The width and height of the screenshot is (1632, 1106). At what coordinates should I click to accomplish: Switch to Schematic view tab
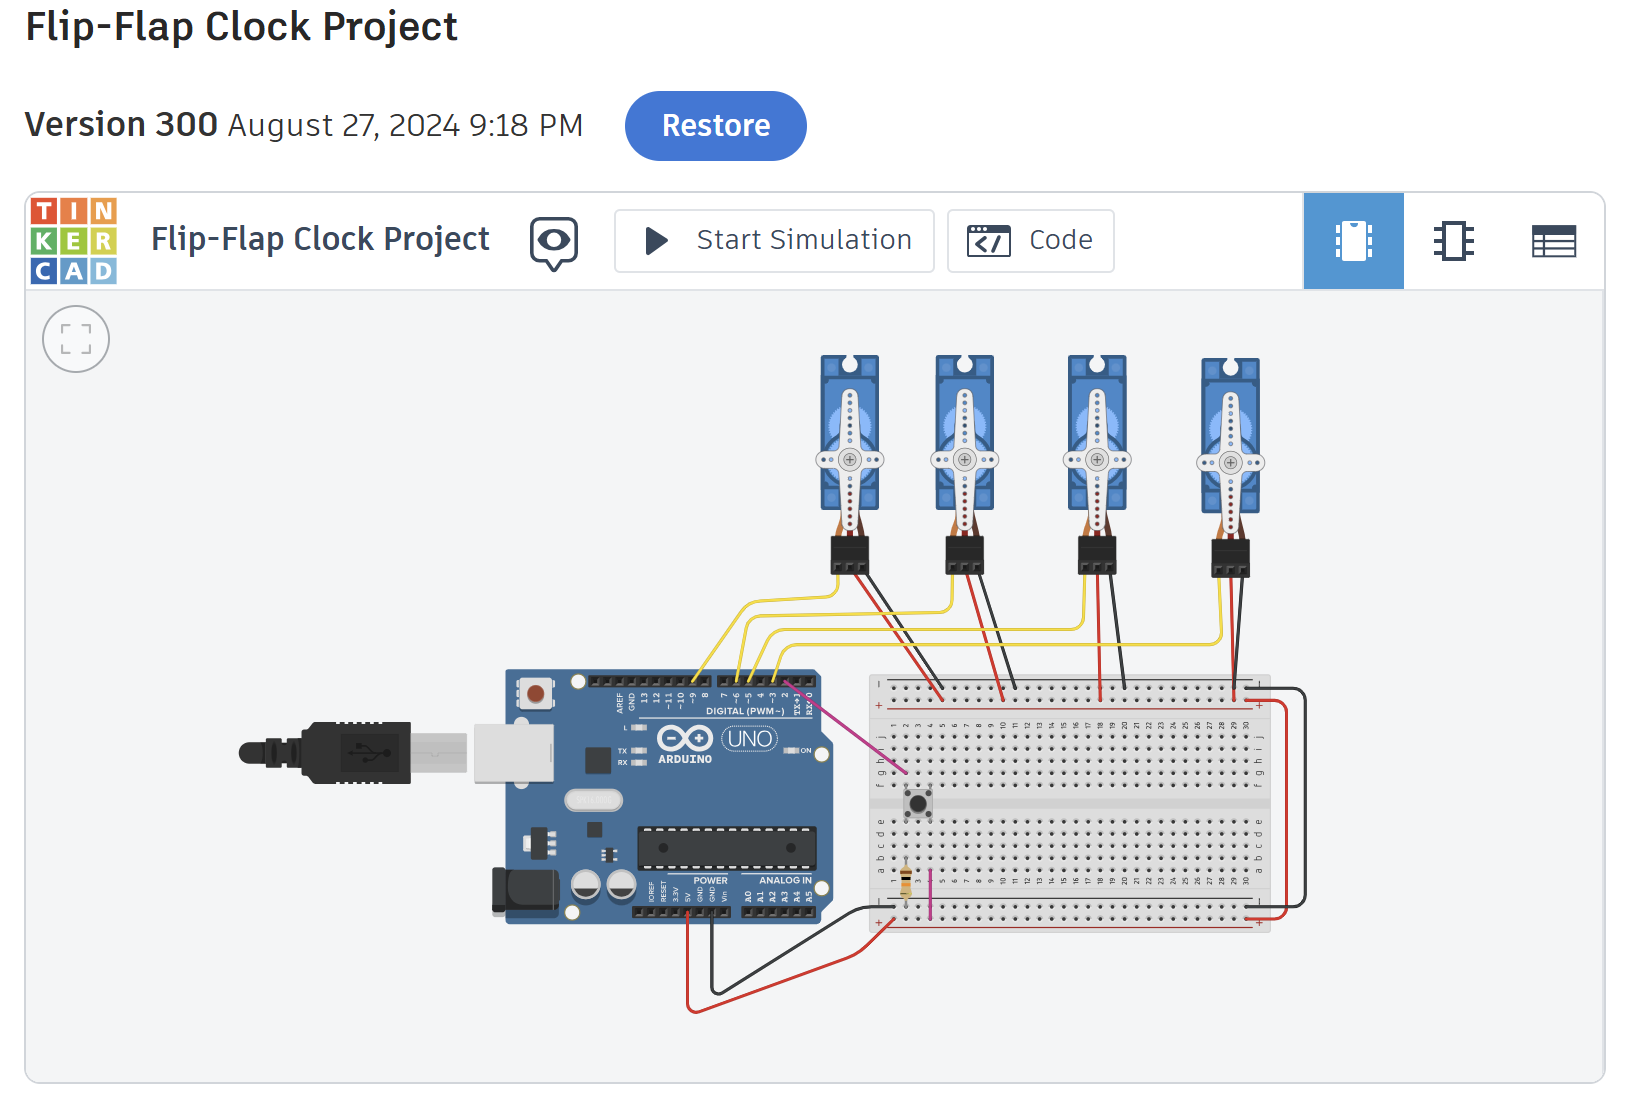[1453, 241]
